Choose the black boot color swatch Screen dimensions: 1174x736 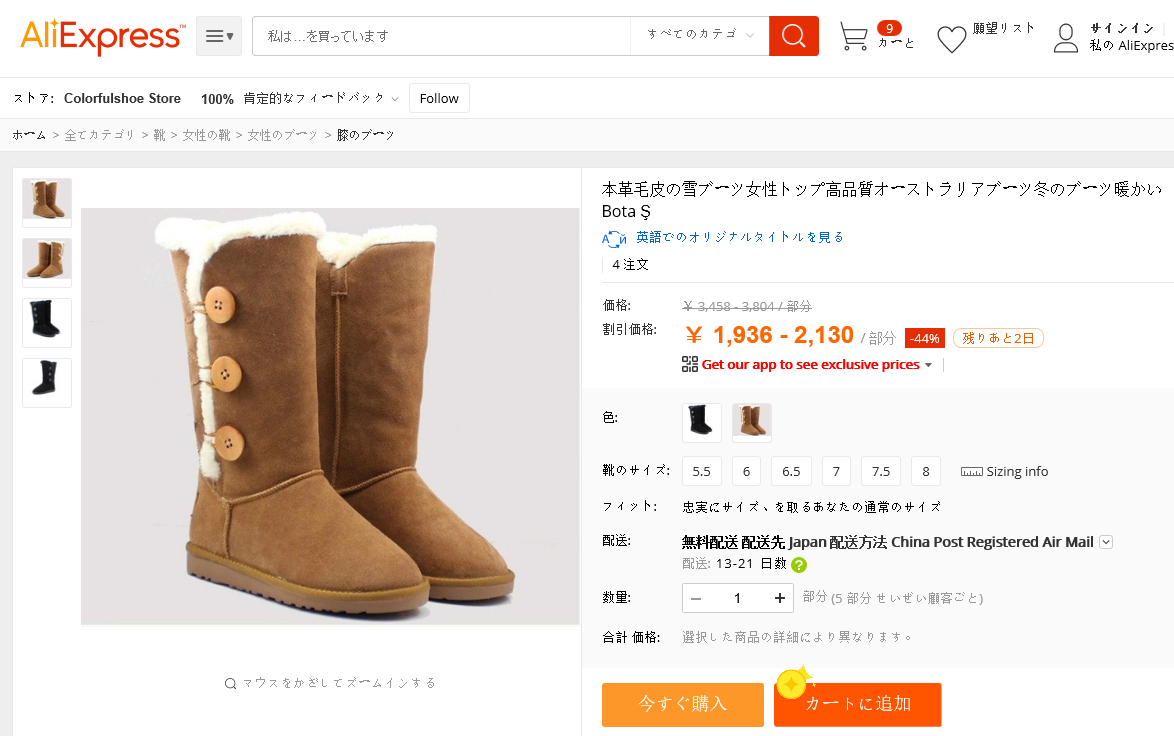coord(702,422)
